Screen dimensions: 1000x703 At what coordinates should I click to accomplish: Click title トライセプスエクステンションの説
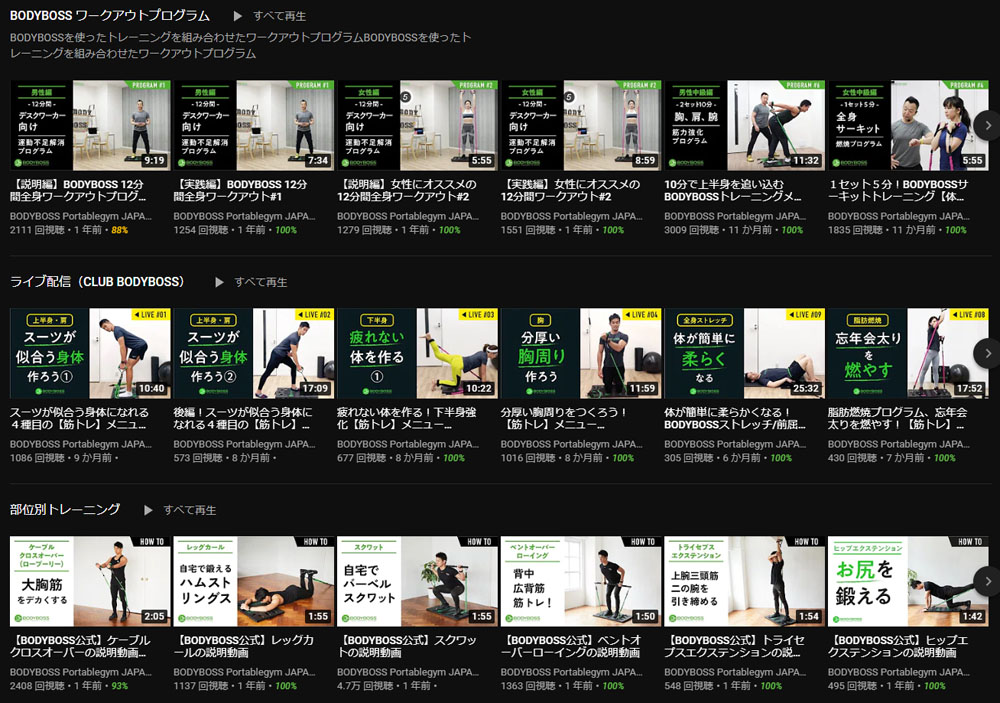734,646
